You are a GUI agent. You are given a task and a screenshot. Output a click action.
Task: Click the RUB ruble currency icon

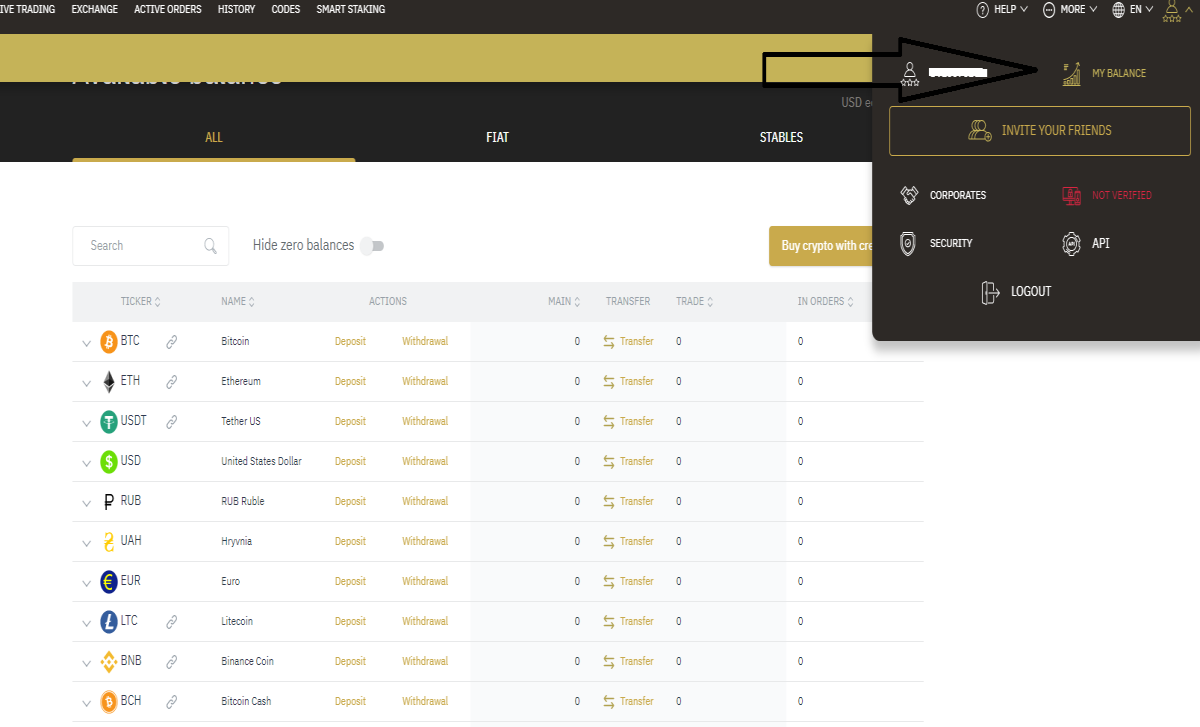point(109,502)
